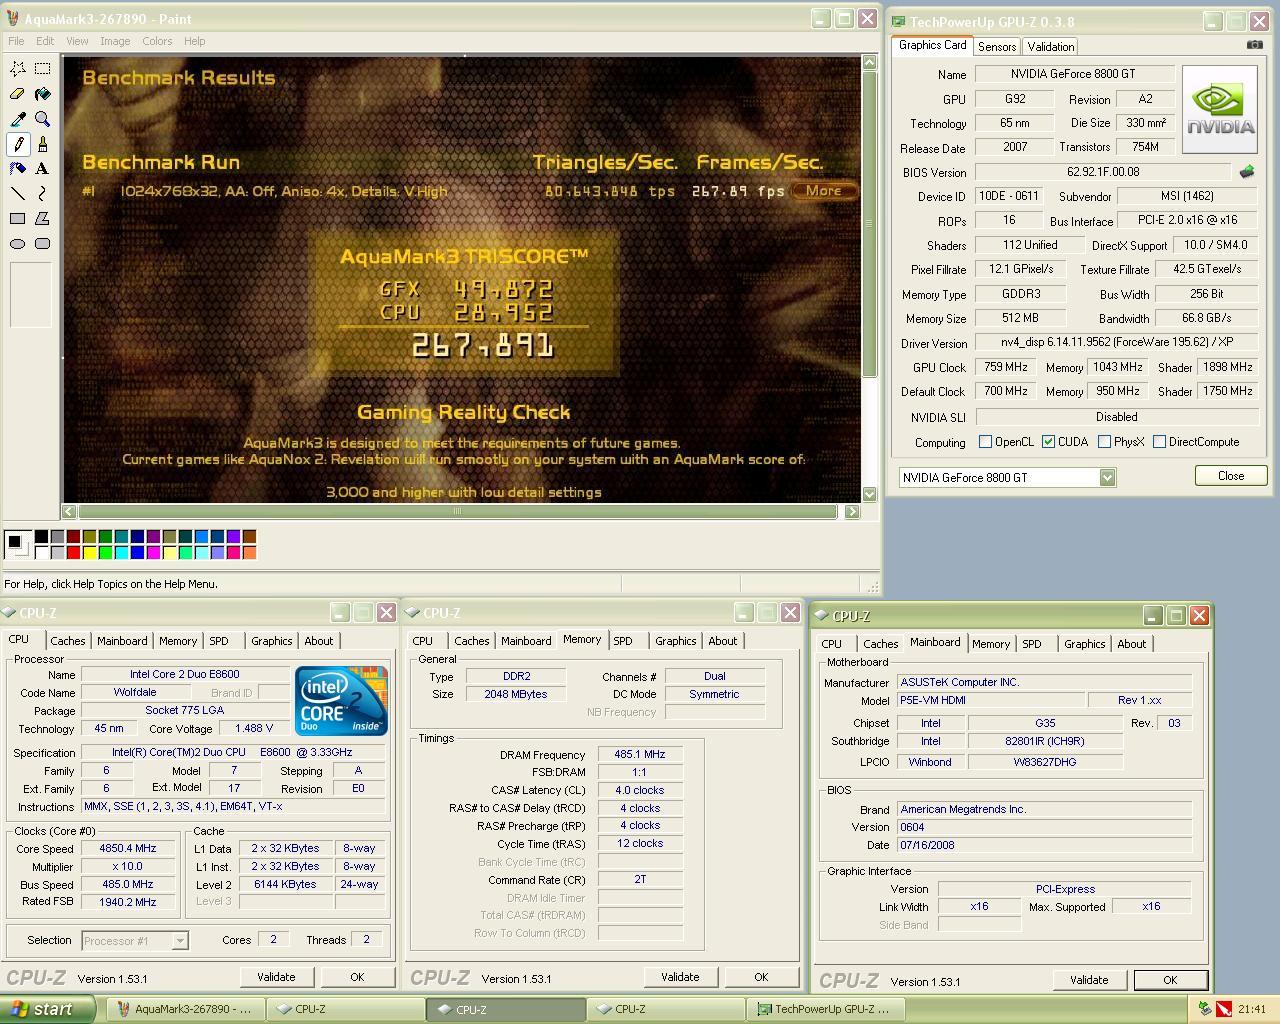1280x1024 pixels.
Task: Click the GPU Clock 759 MHz field
Action: 1007,367
